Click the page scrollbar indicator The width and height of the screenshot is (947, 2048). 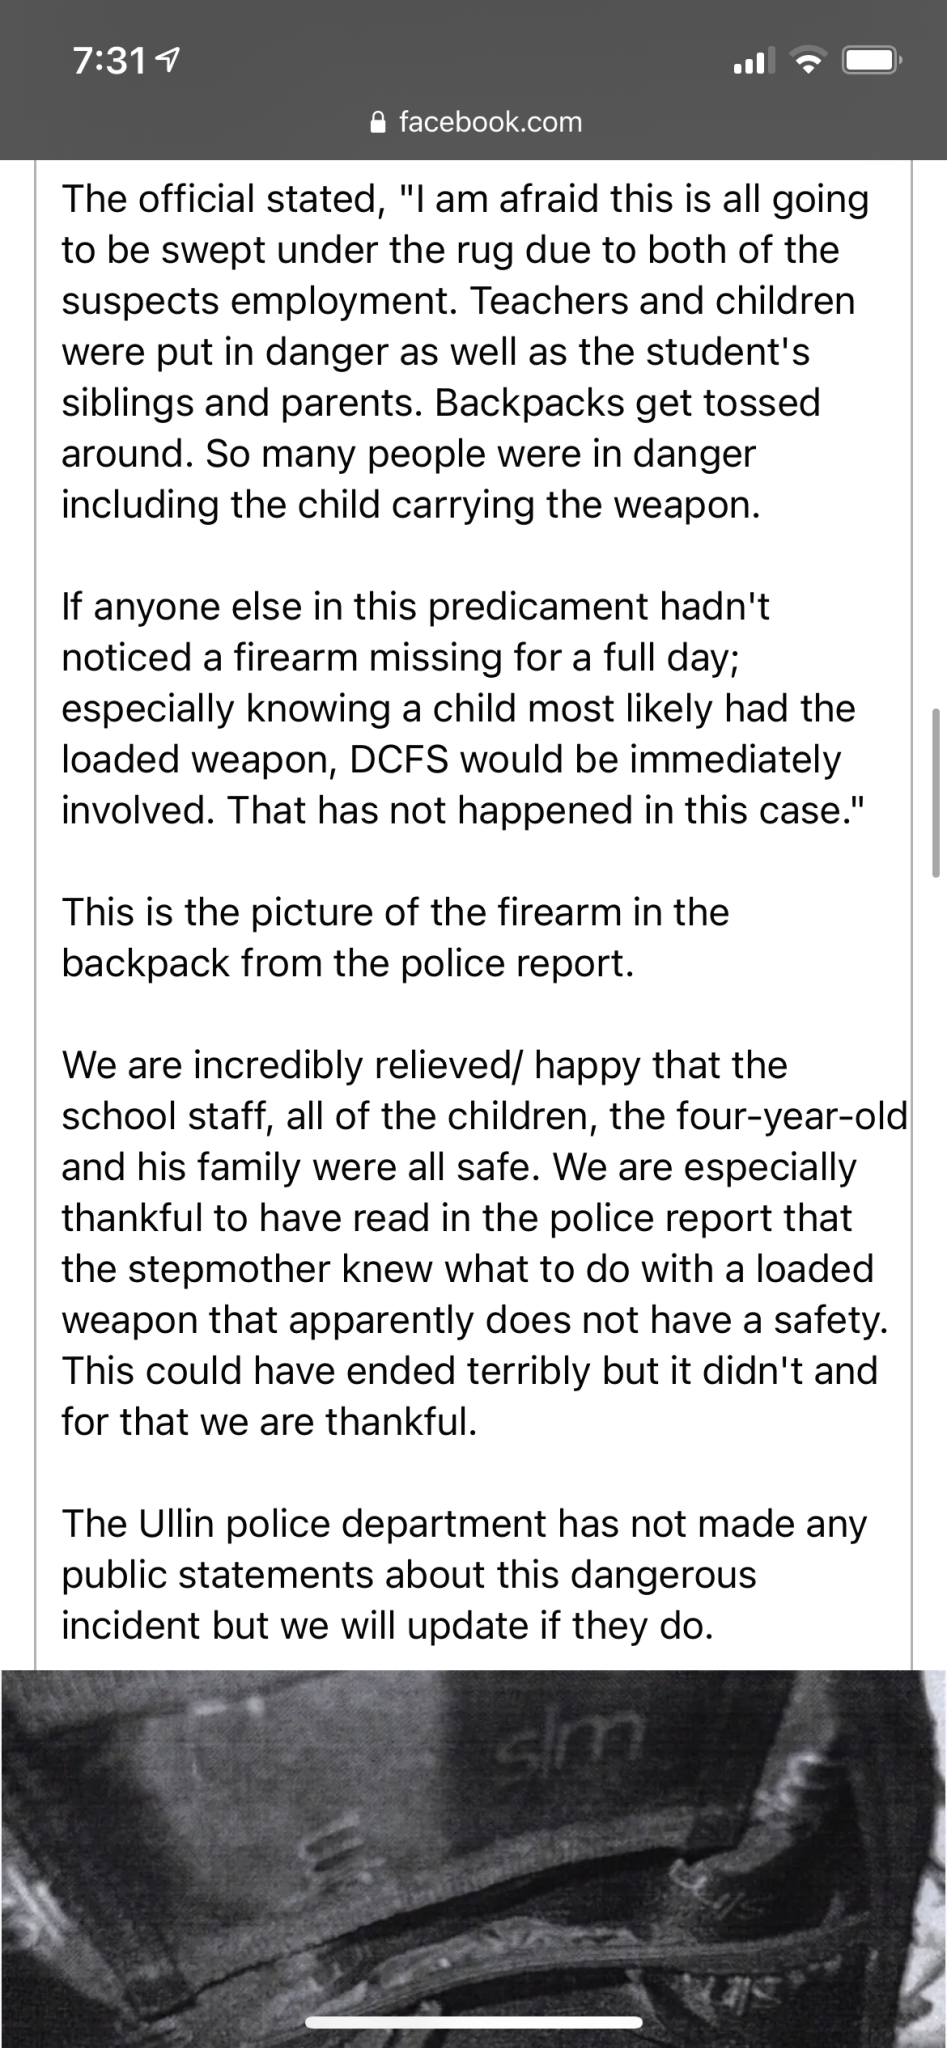(x=937, y=792)
